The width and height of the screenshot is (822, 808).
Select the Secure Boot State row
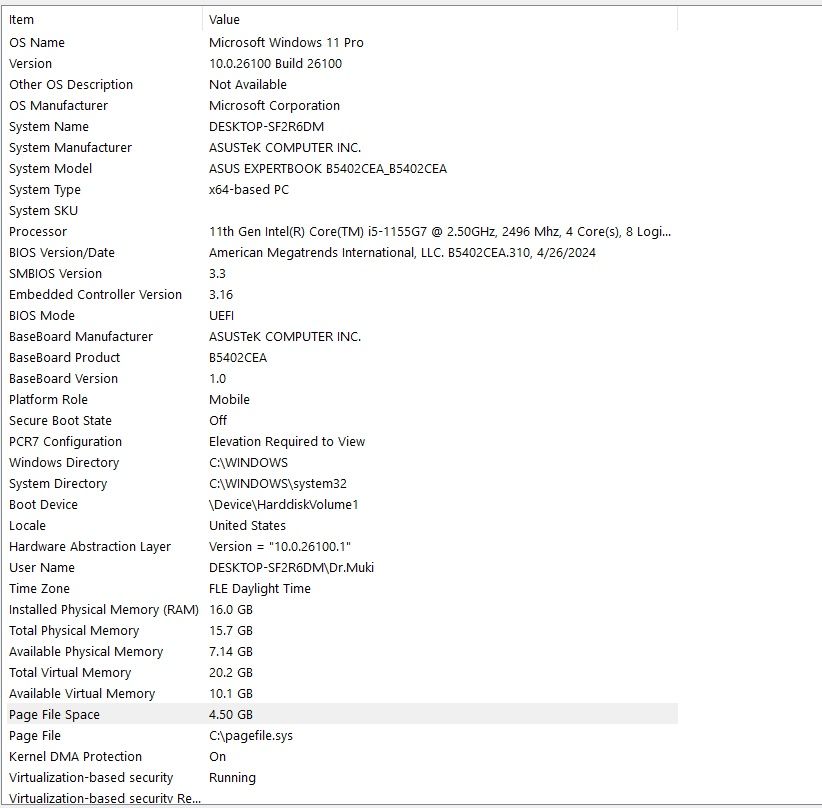click(342, 420)
